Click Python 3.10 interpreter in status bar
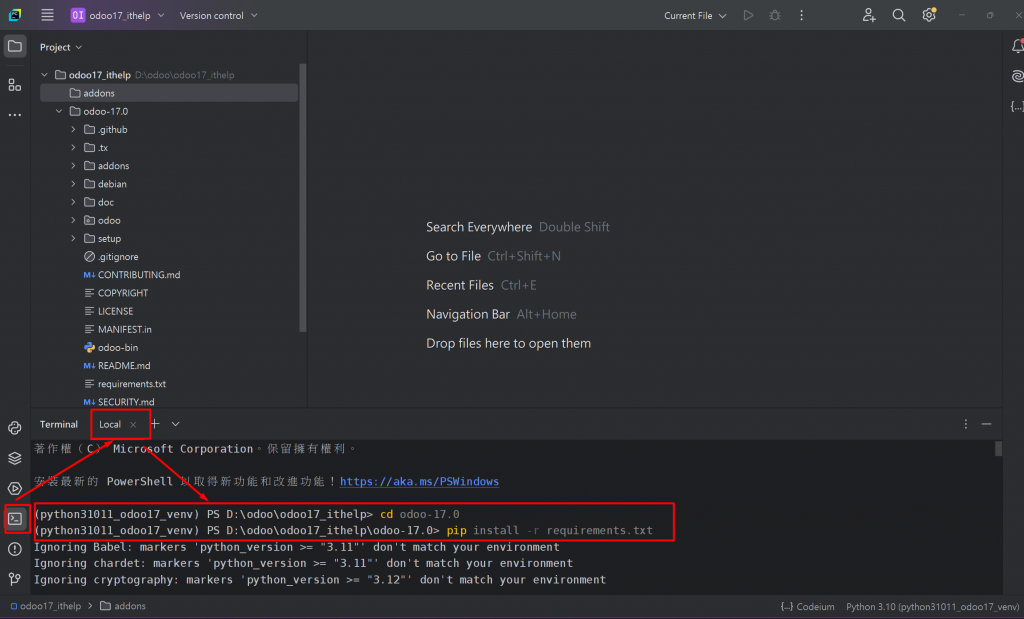This screenshot has width=1024, height=619. click(x=933, y=607)
